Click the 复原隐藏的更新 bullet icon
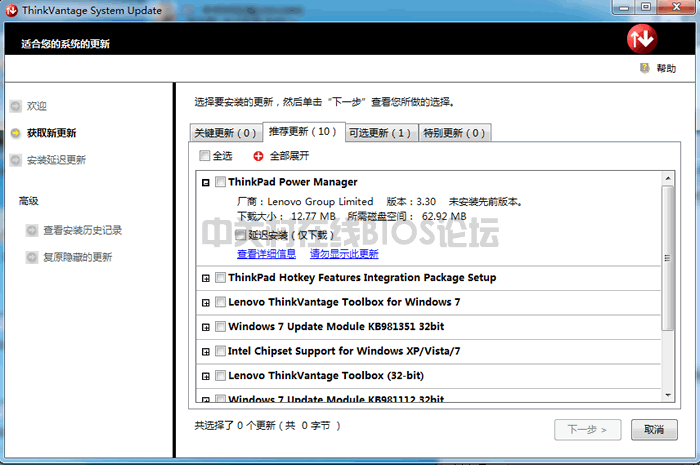The image size is (700, 465). click(x=32, y=257)
